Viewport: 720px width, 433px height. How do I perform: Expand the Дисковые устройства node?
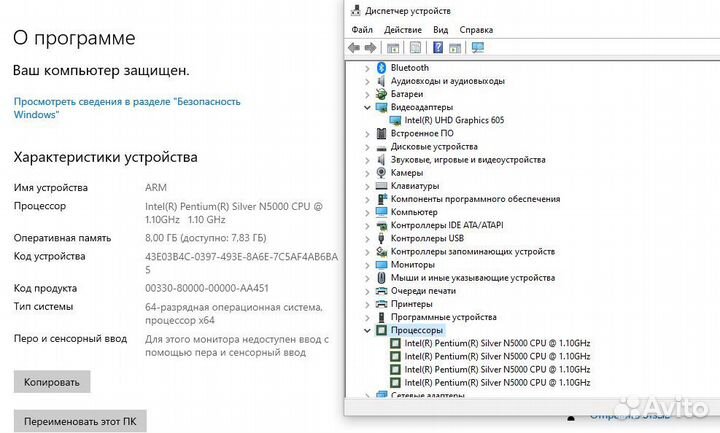pyautogui.click(x=367, y=147)
